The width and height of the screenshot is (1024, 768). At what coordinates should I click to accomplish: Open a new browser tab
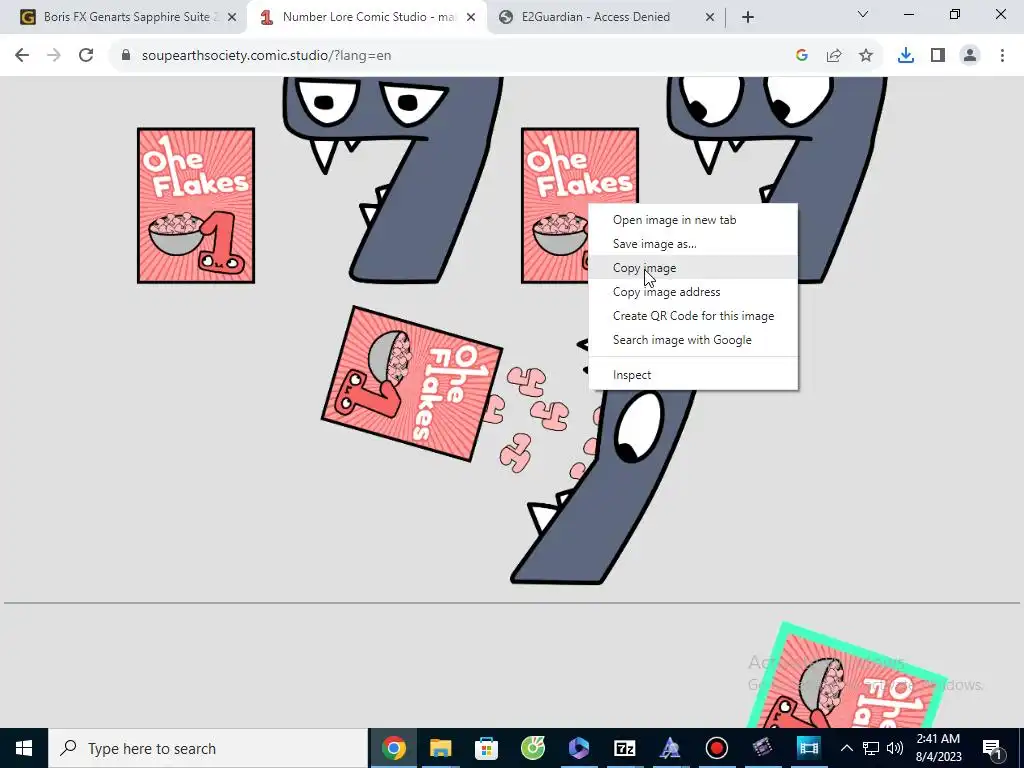(x=748, y=17)
